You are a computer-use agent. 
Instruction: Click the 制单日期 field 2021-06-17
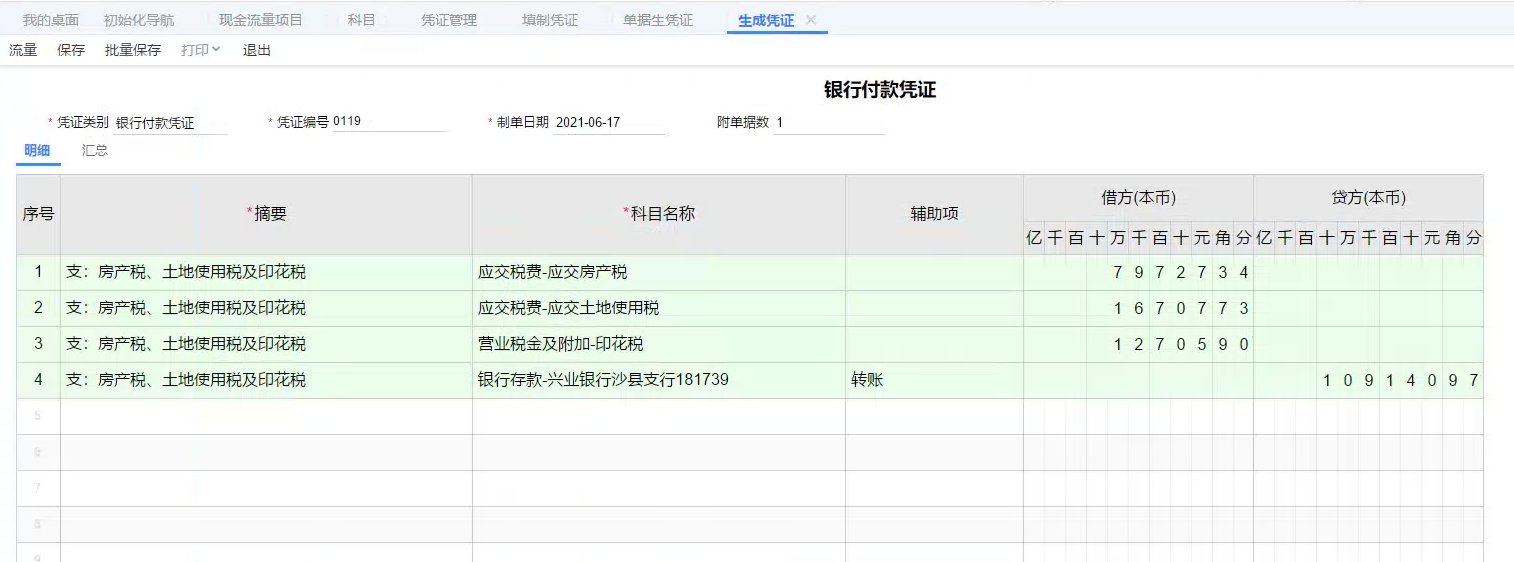point(610,123)
